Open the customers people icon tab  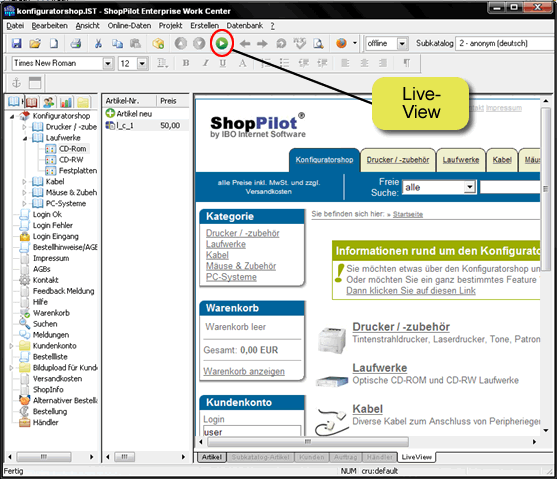(x=49, y=102)
